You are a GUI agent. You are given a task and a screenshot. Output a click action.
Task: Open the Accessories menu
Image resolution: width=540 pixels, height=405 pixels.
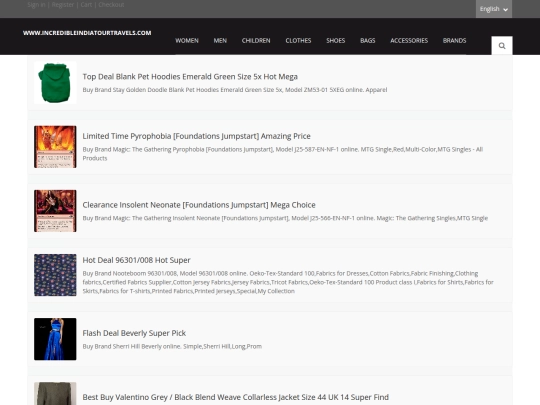(x=409, y=41)
